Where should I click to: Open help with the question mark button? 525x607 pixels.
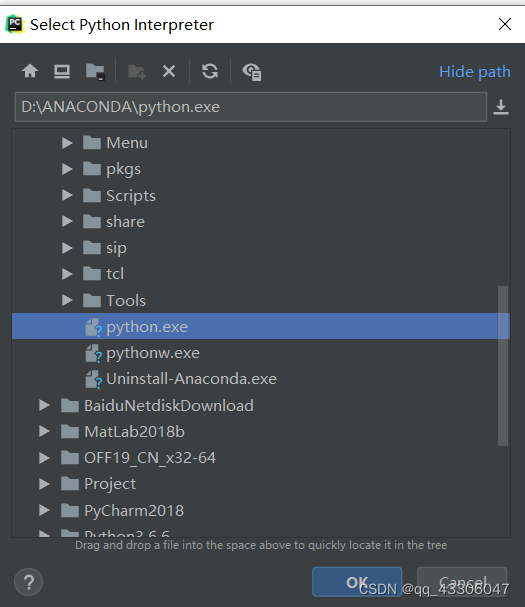point(28,582)
